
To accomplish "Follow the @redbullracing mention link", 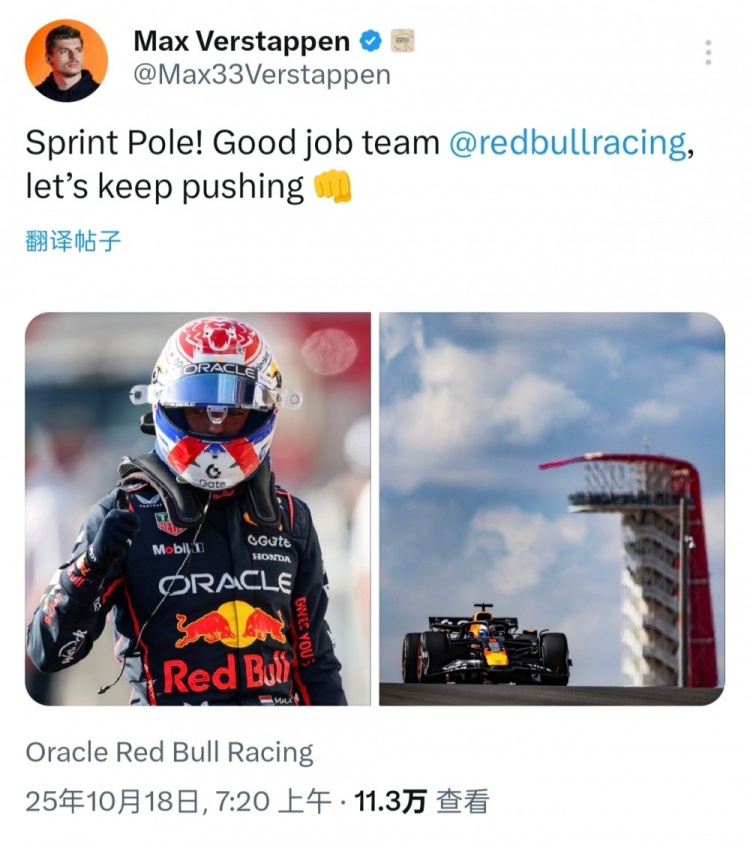I will pos(568,143).
